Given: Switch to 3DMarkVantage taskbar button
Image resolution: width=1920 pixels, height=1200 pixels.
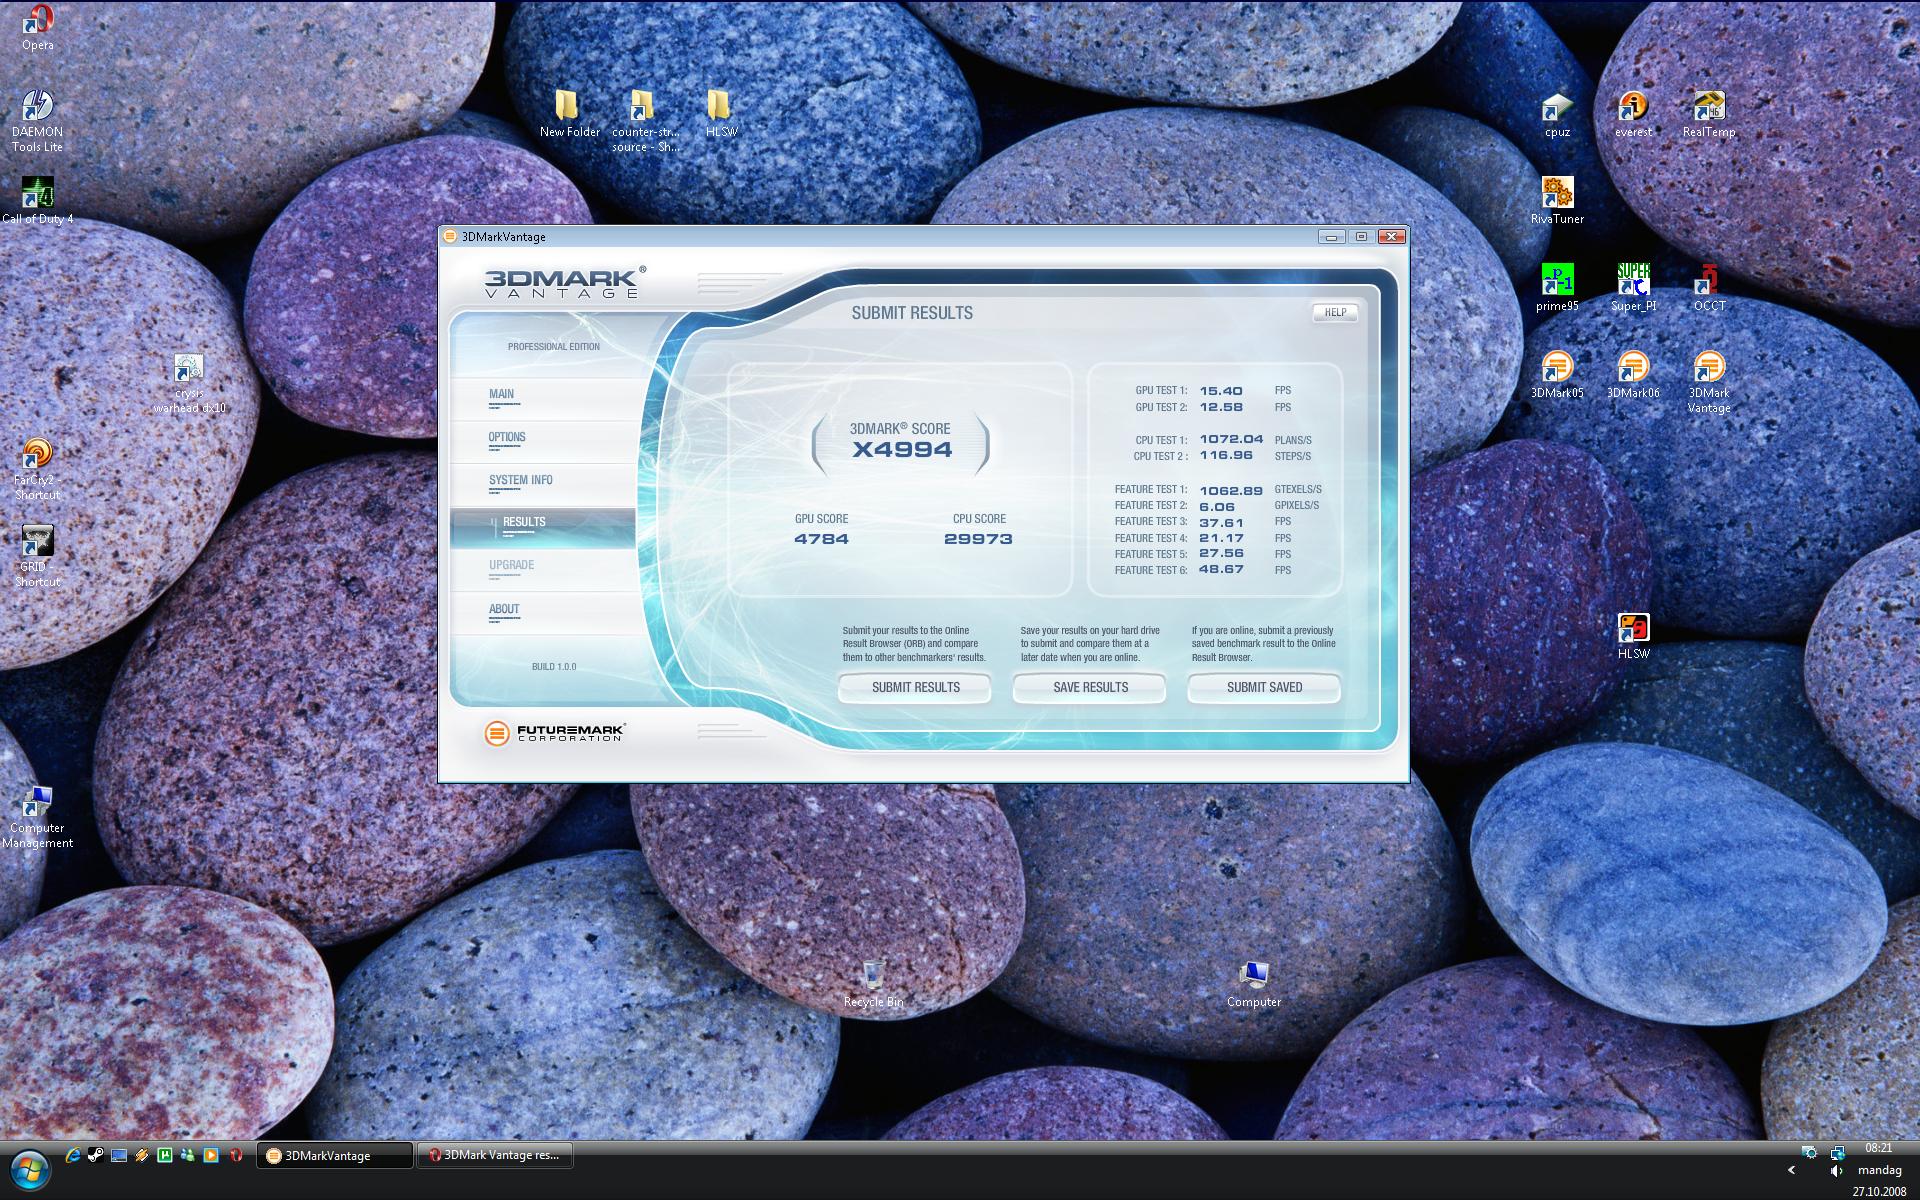Looking at the screenshot, I should click(335, 1155).
